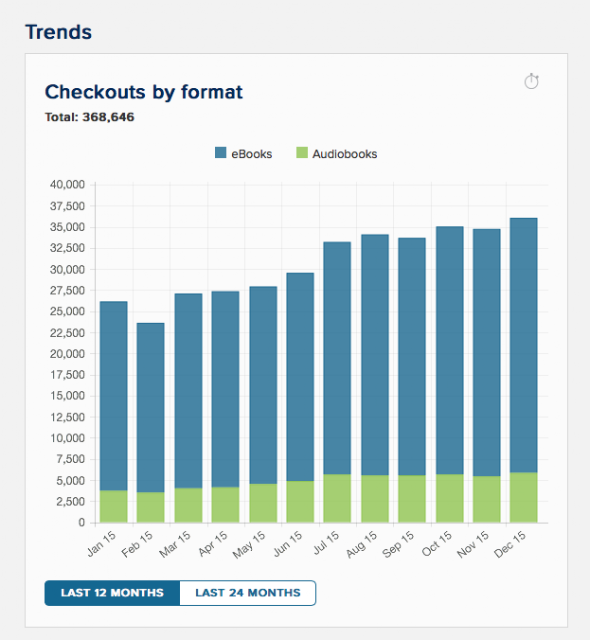Screen dimensions: 590x640
Task: Click the Nov 15 Audiobooks green bar
Action: (487, 499)
